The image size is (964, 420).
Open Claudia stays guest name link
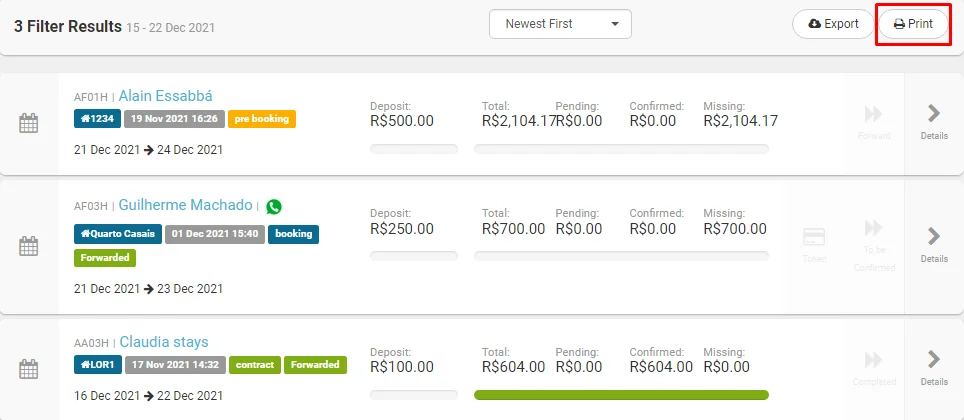pyautogui.click(x=164, y=342)
